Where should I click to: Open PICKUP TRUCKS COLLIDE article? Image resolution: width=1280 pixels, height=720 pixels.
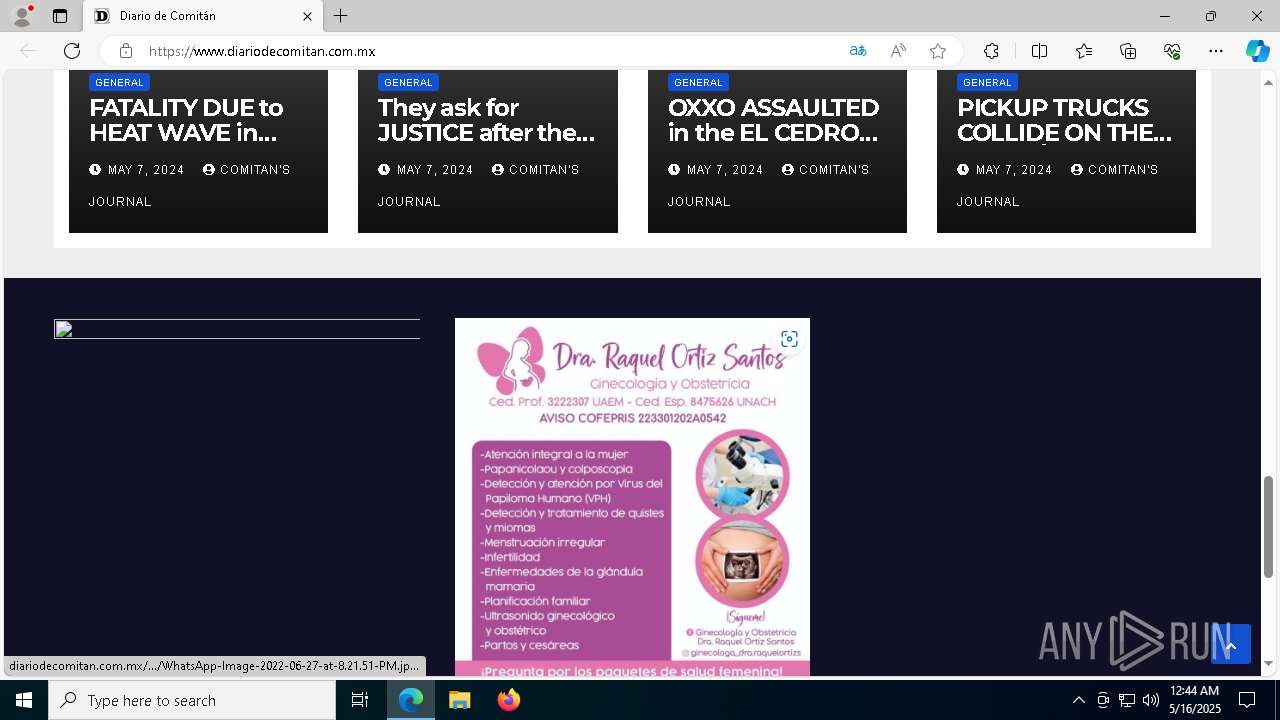click(x=1064, y=120)
